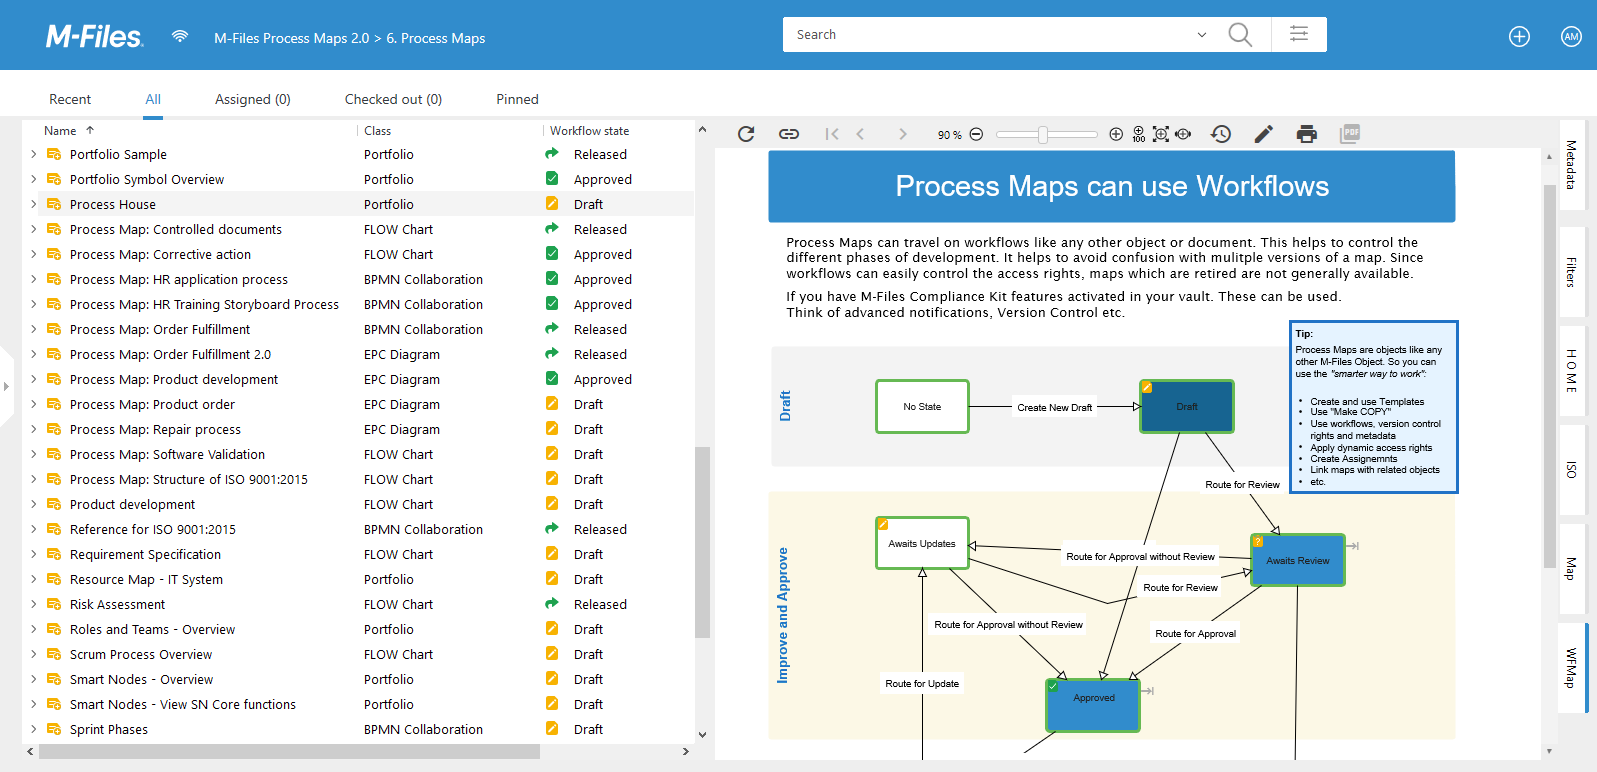
Task: Reset zoom to 100 percent
Action: tap(1139, 134)
